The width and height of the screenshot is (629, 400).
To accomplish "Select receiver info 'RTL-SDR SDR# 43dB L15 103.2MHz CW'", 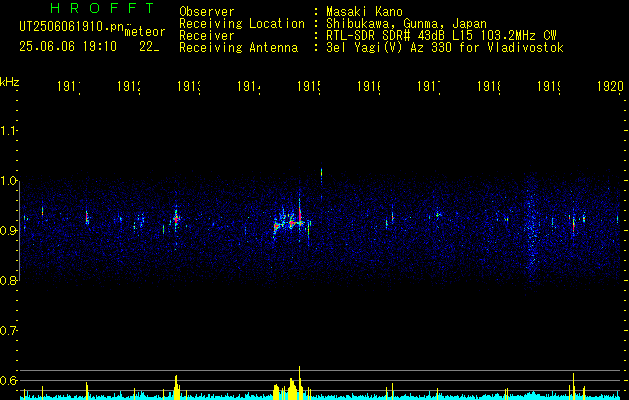I will pos(441,36).
